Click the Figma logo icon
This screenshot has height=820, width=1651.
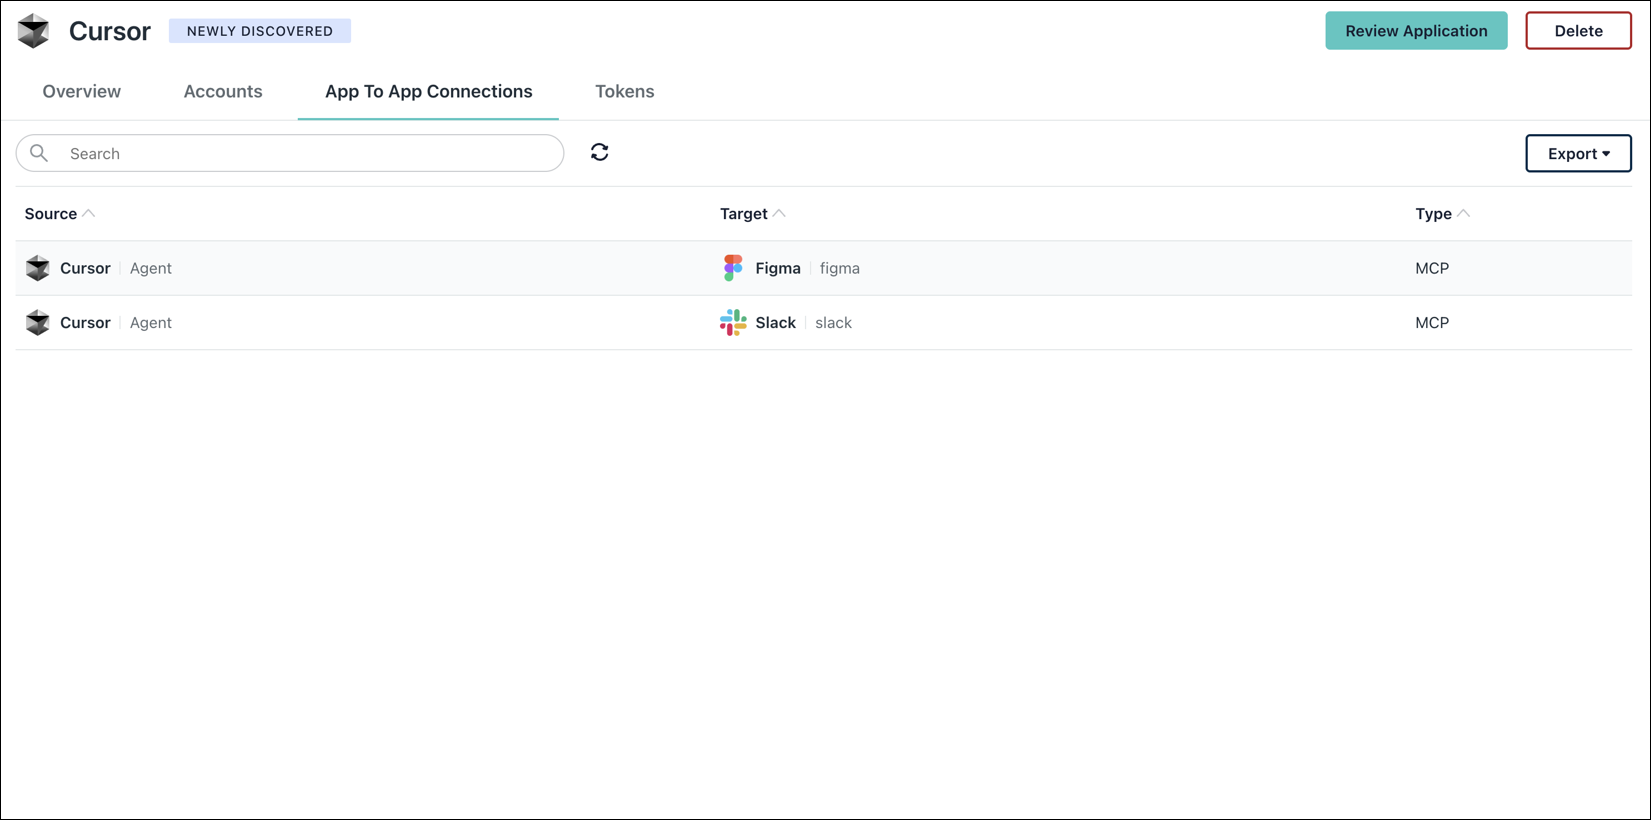click(733, 268)
